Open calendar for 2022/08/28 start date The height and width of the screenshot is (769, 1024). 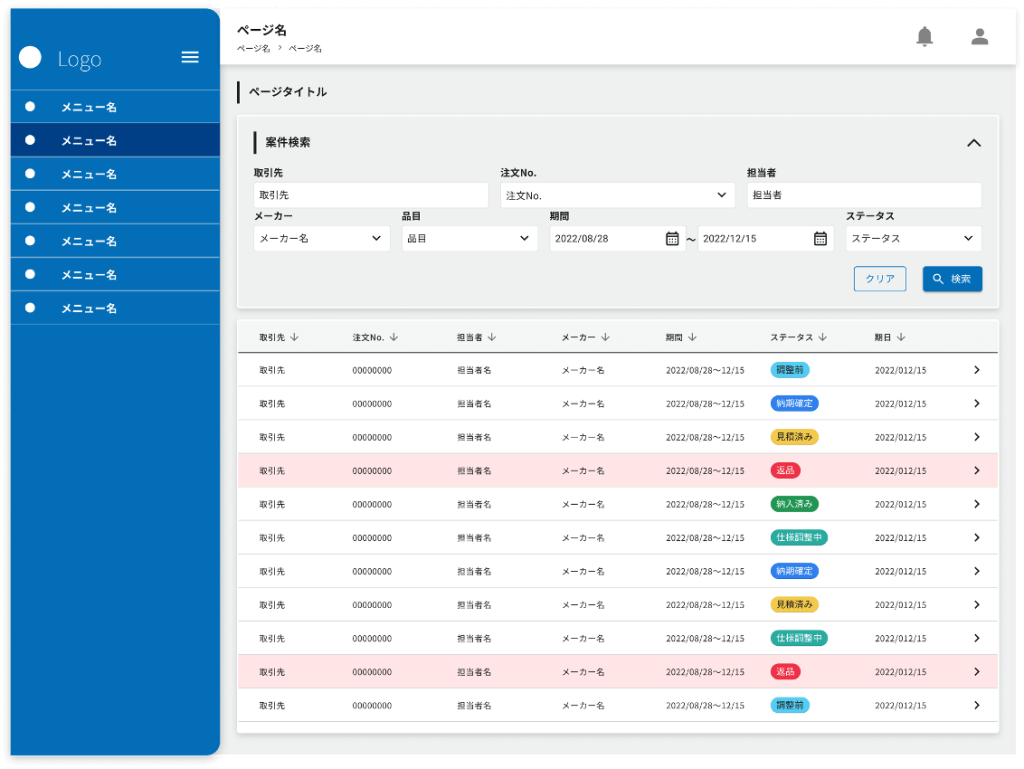pos(672,238)
